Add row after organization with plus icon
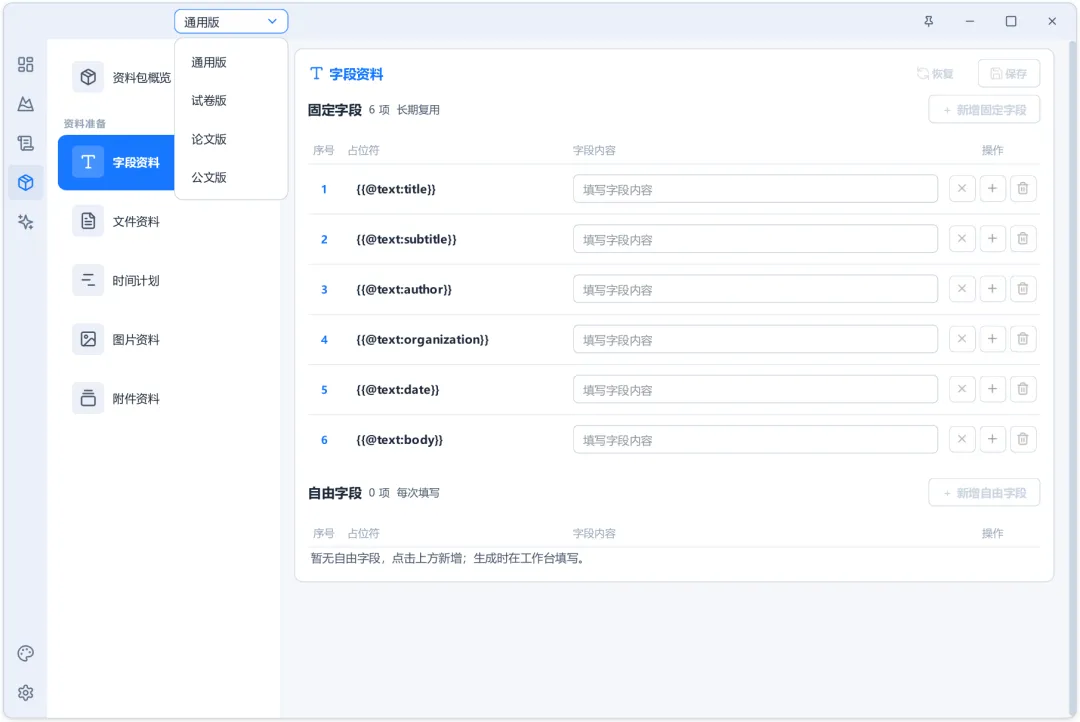 pyautogui.click(x=993, y=339)
